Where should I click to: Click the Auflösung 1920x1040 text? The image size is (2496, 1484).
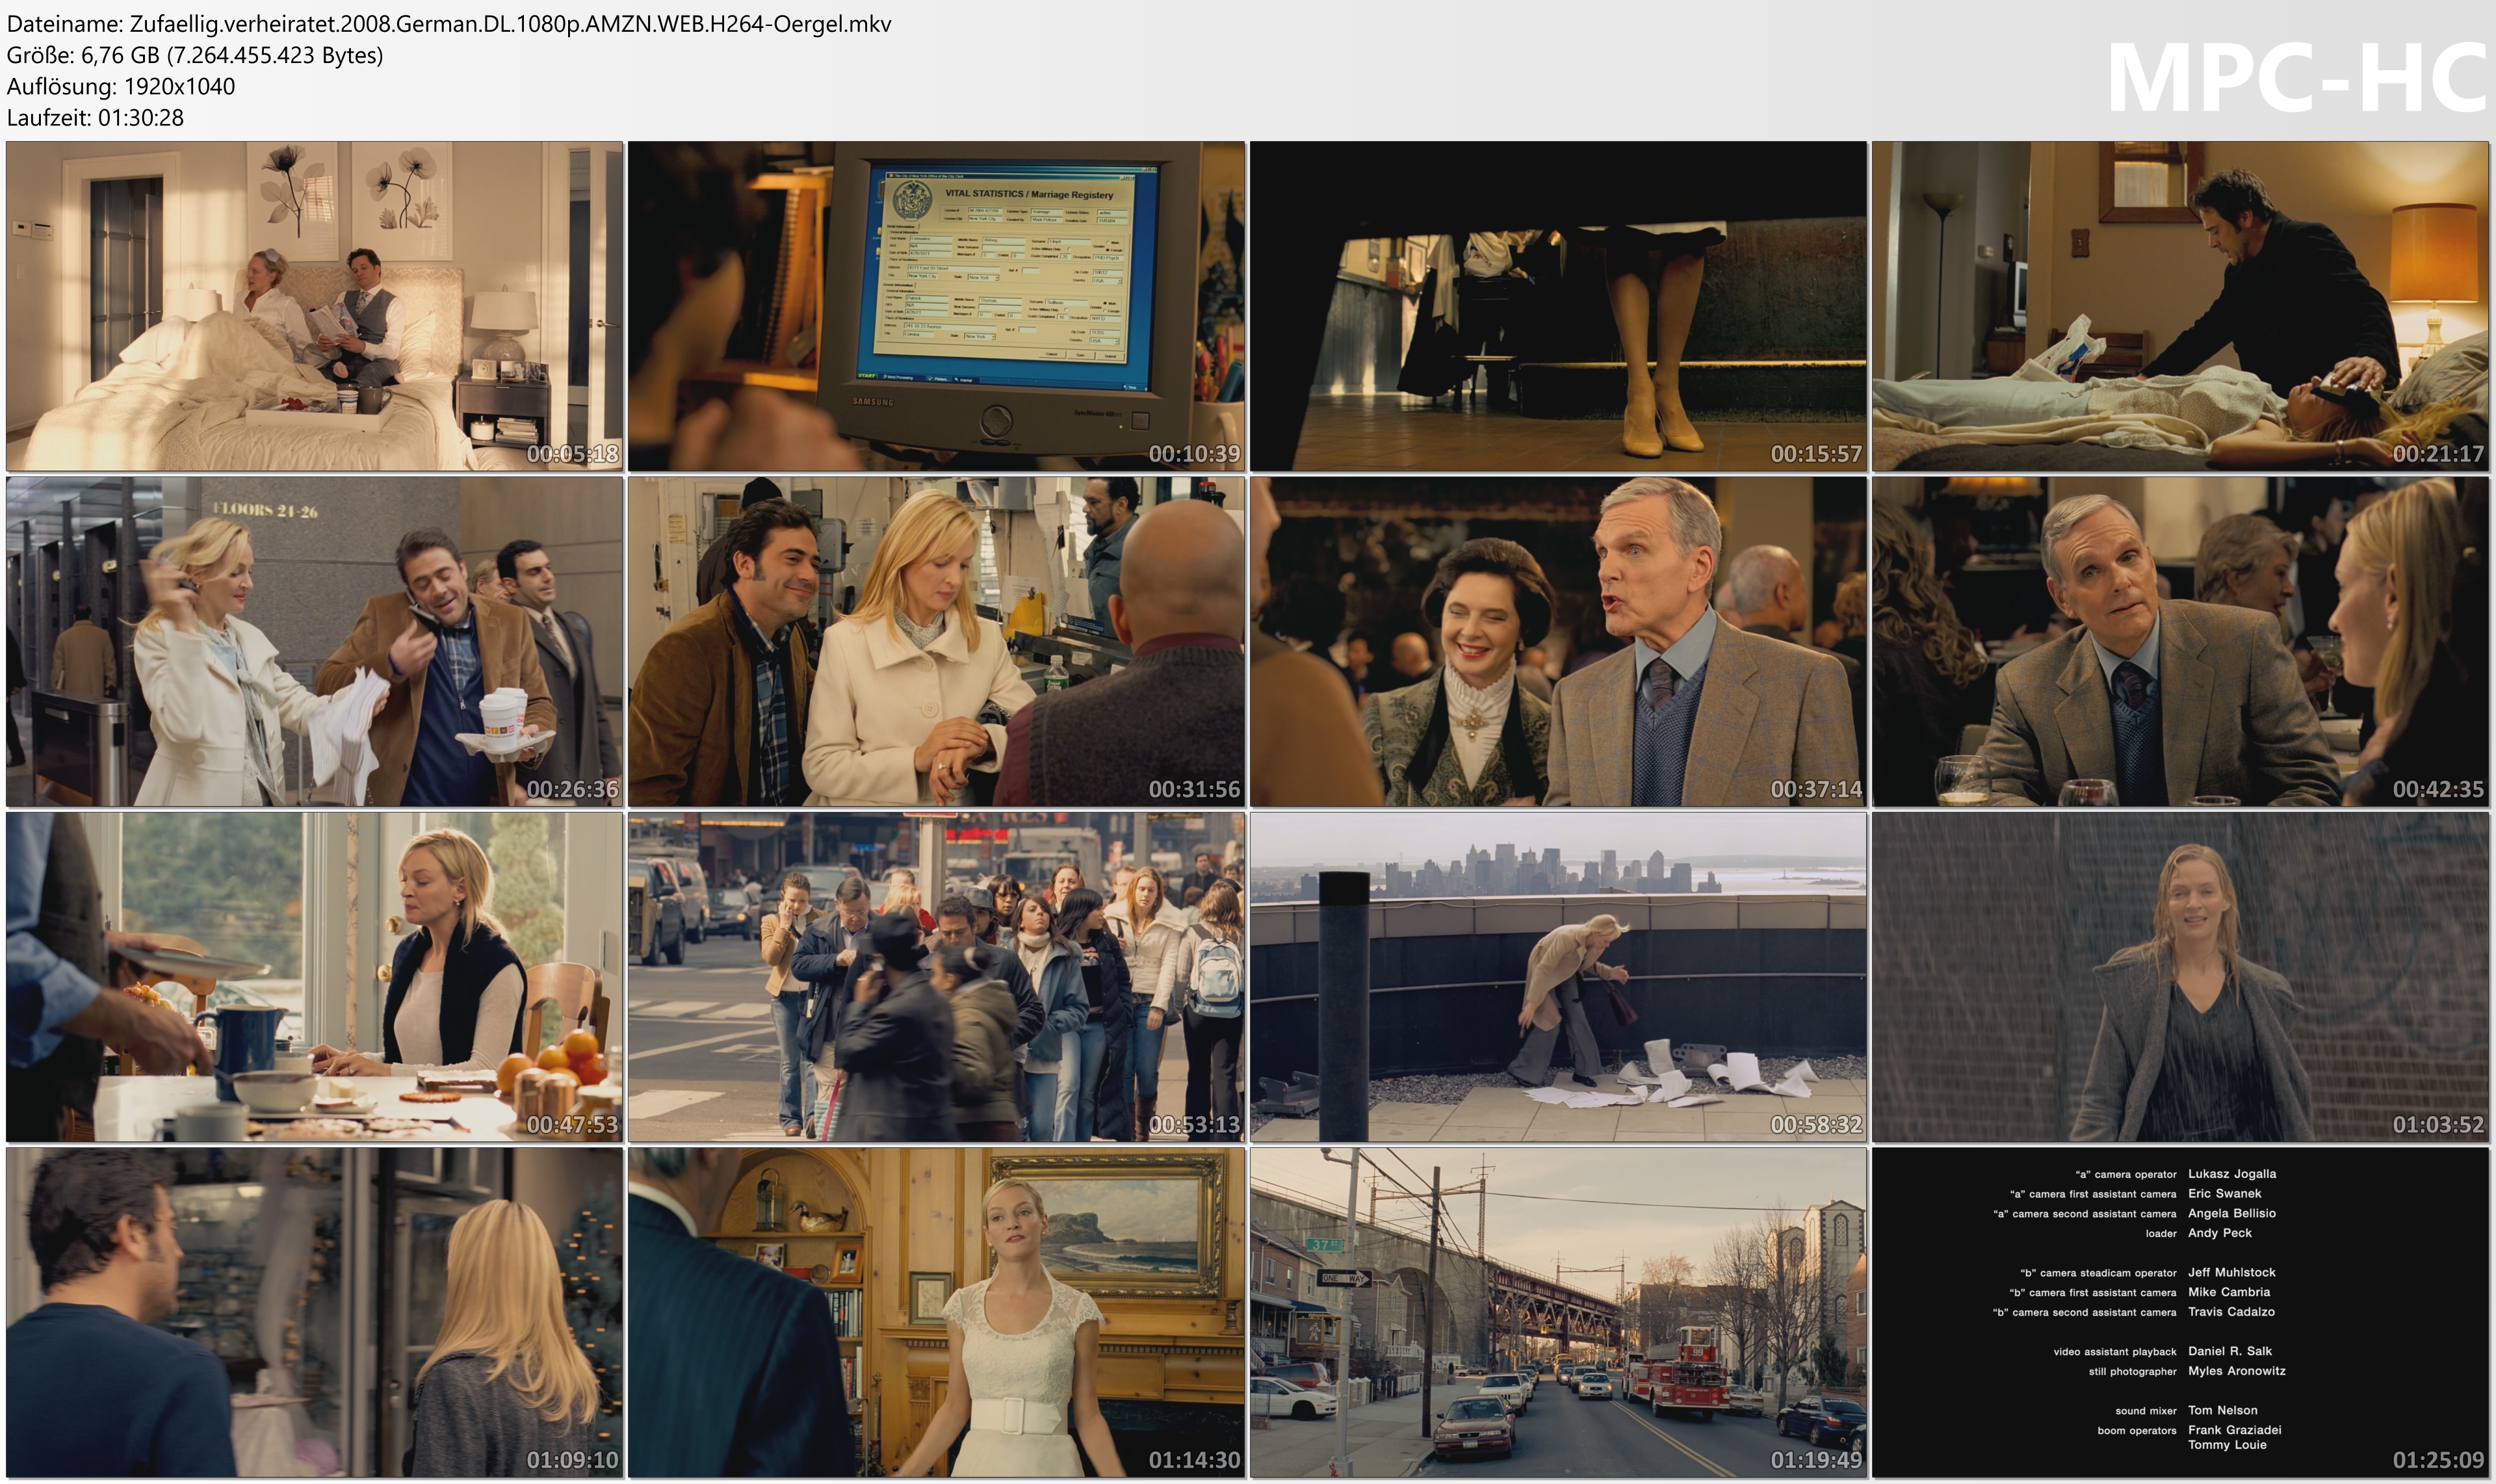coord(121,87)
